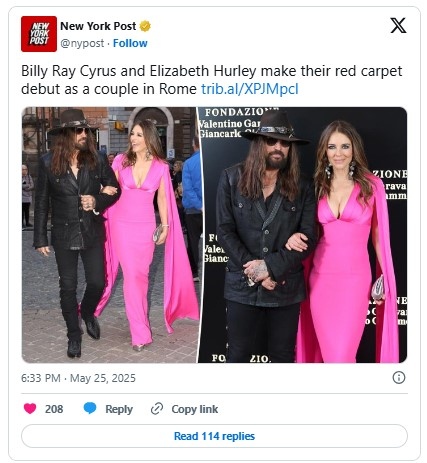This screenshot has width=427, height=463.
Task: Open the New York Post profile name
Action: pos(98,26)
